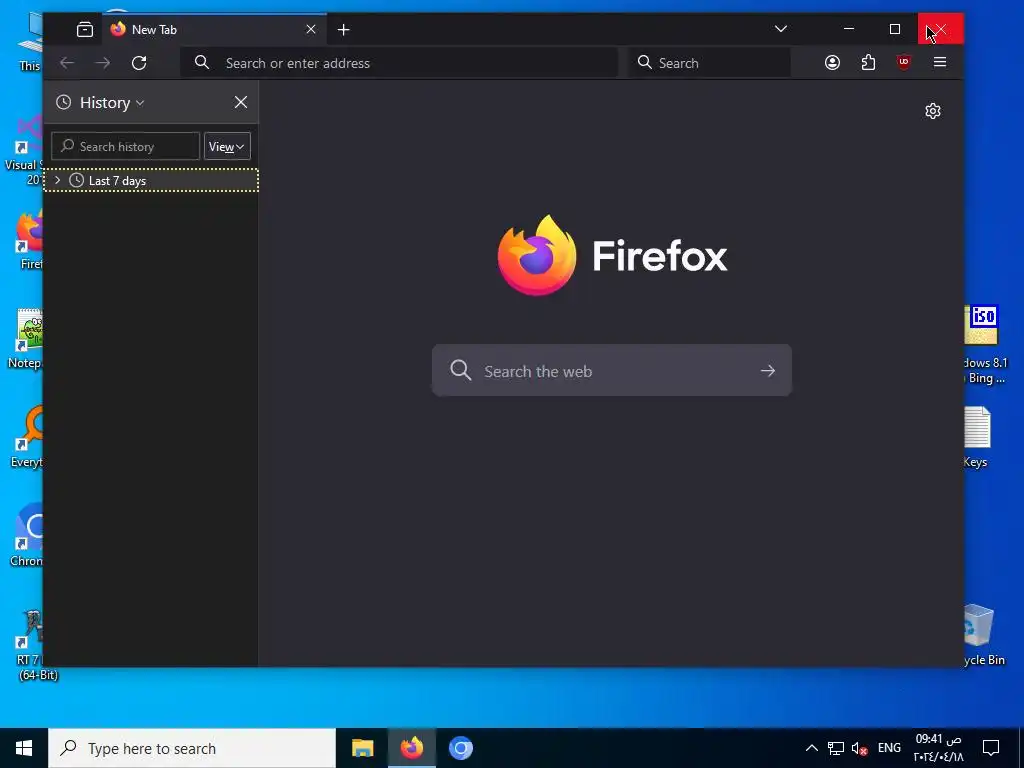Open a new tab with the plus button

pyautogui.click(x=344, y=29)
